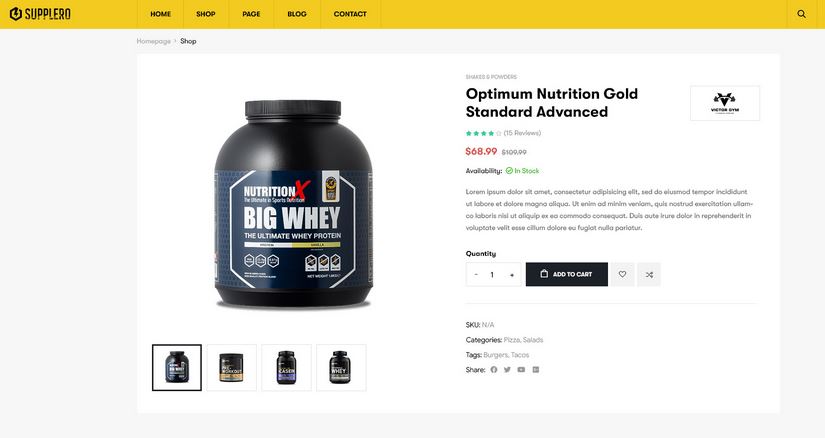
Task: Click the Homepage breadcrumb link
Action: click(154, 41)
